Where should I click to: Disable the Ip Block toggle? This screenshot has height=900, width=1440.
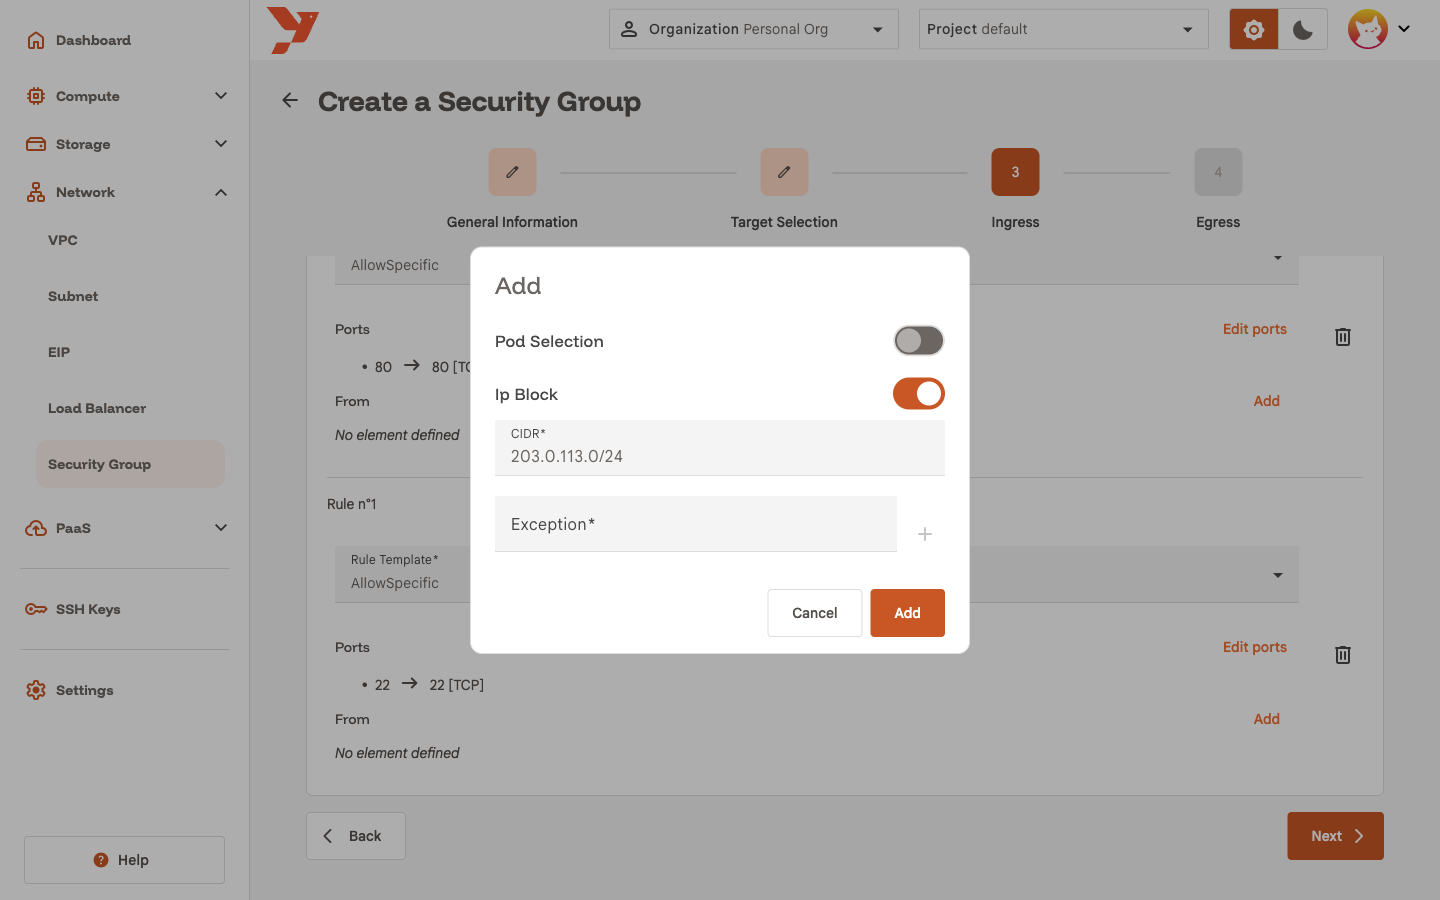pos(919,394)
